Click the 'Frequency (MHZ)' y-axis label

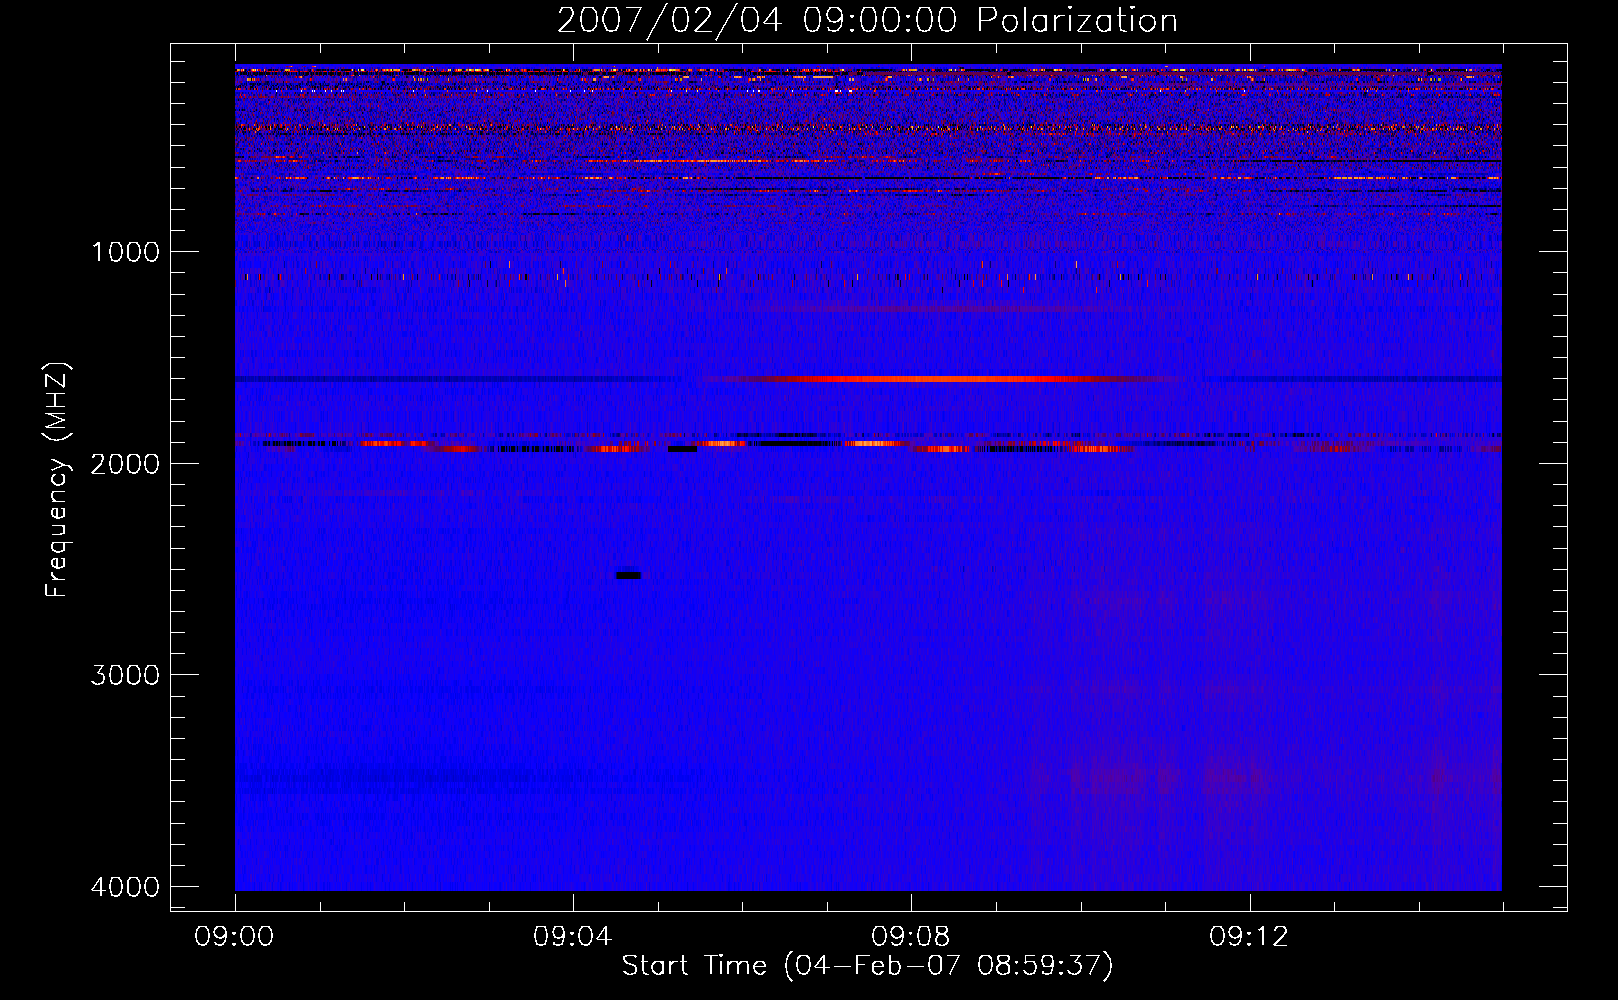pyautogui.click(x=58, y=480)
